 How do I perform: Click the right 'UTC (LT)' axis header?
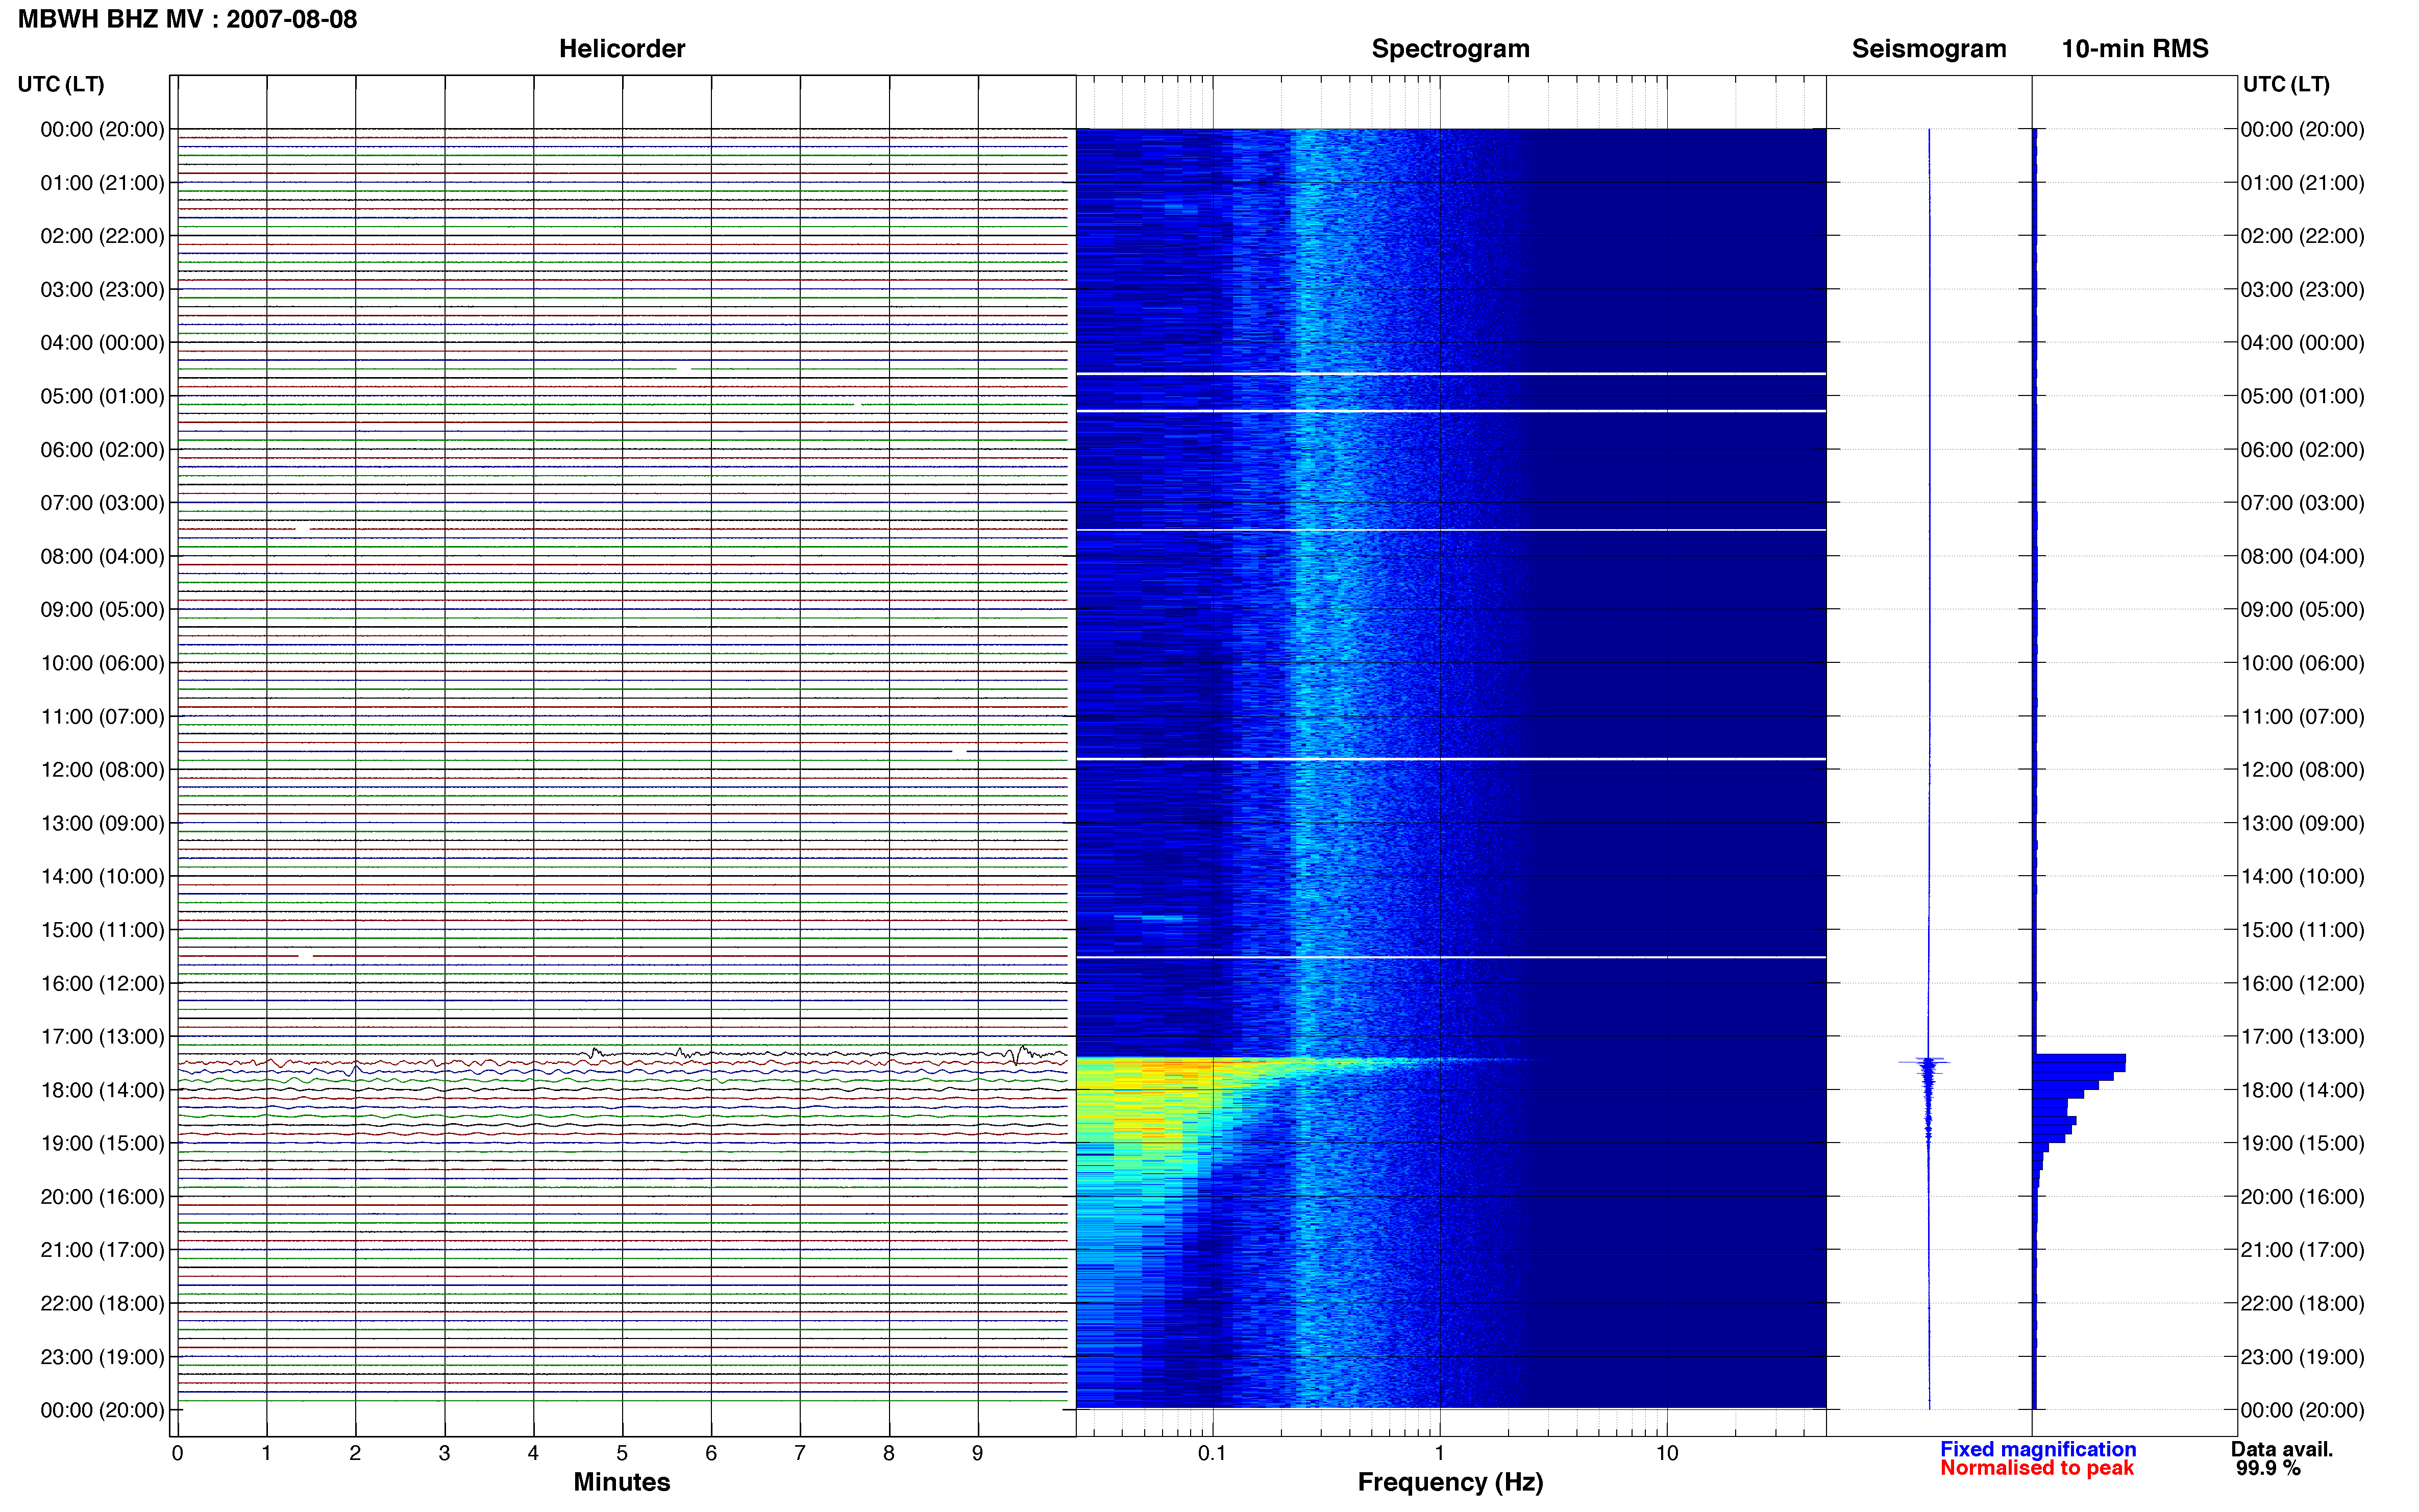(2285, 84)
